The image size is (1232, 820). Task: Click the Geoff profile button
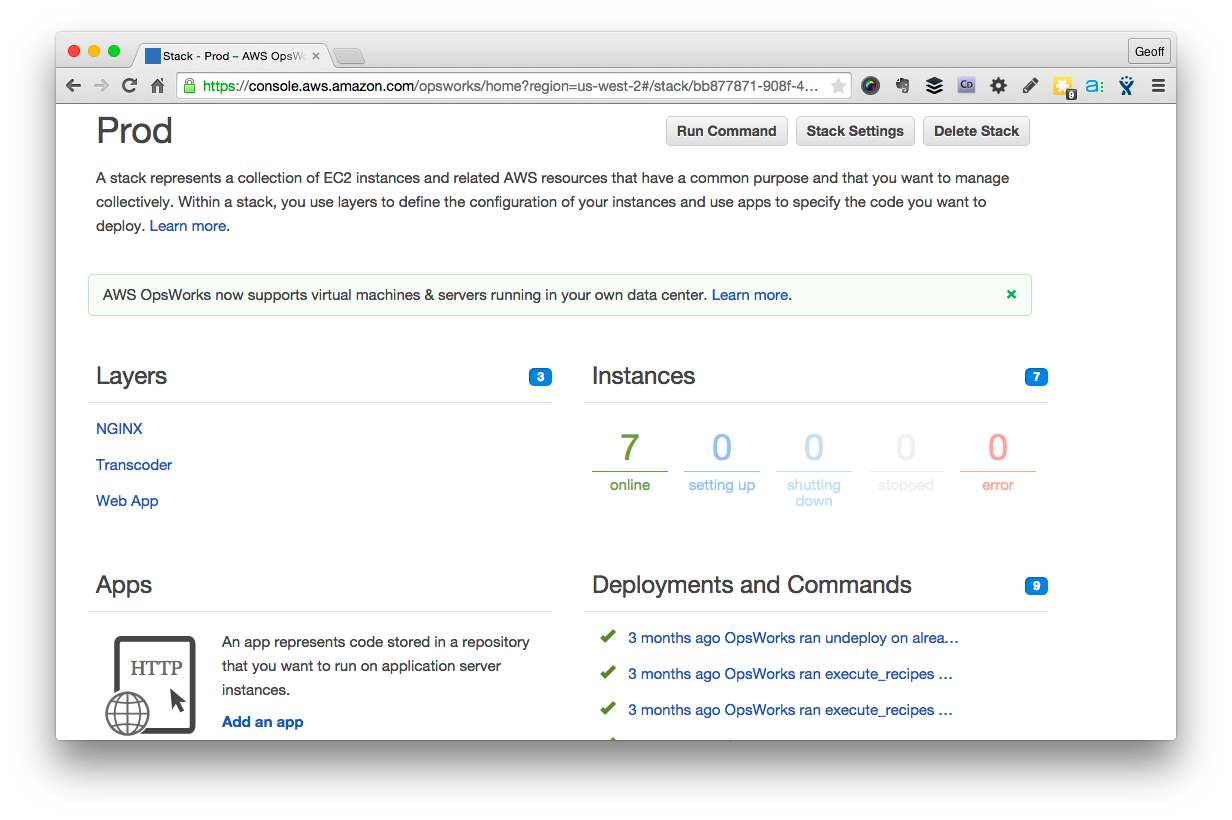(1149, 51)
